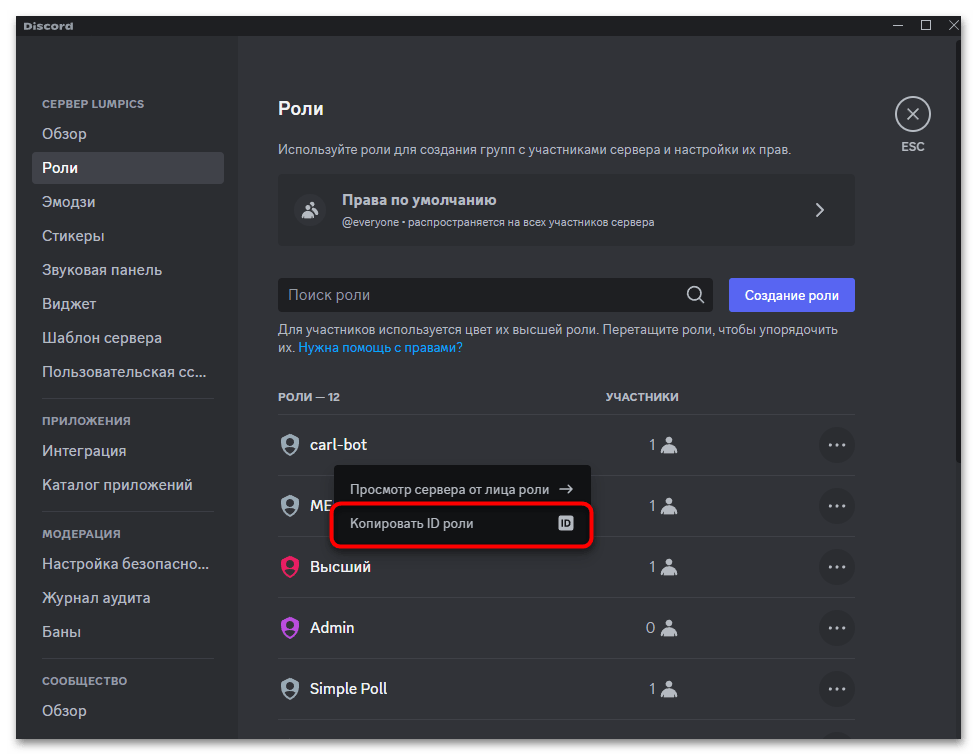
Task: Open Нужна помощь с правами link
Action: pos(380,348)
